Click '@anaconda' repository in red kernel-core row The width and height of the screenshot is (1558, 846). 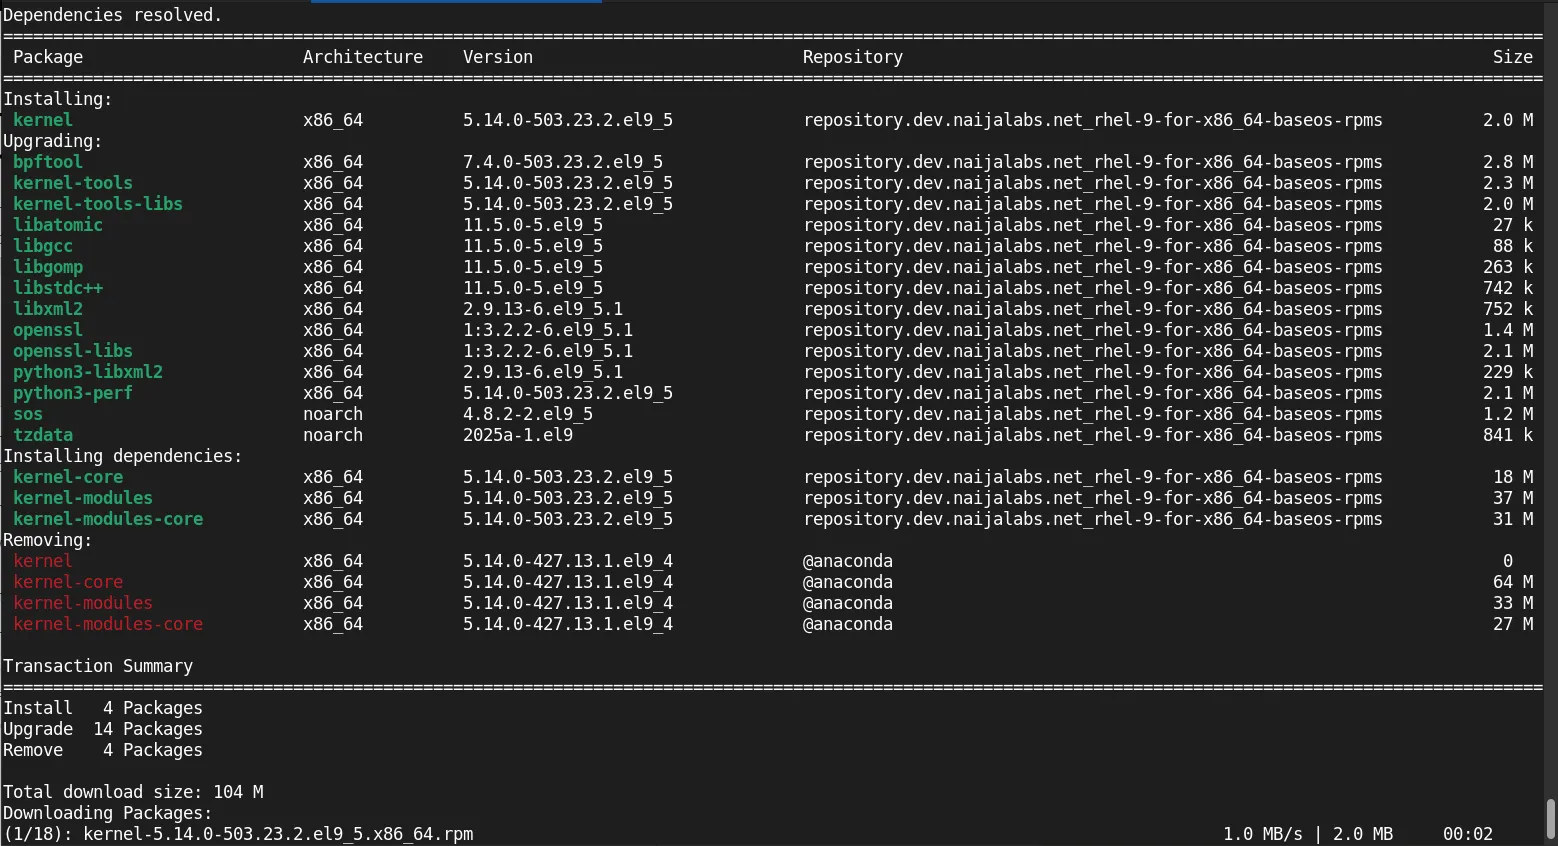coord(848,582)
